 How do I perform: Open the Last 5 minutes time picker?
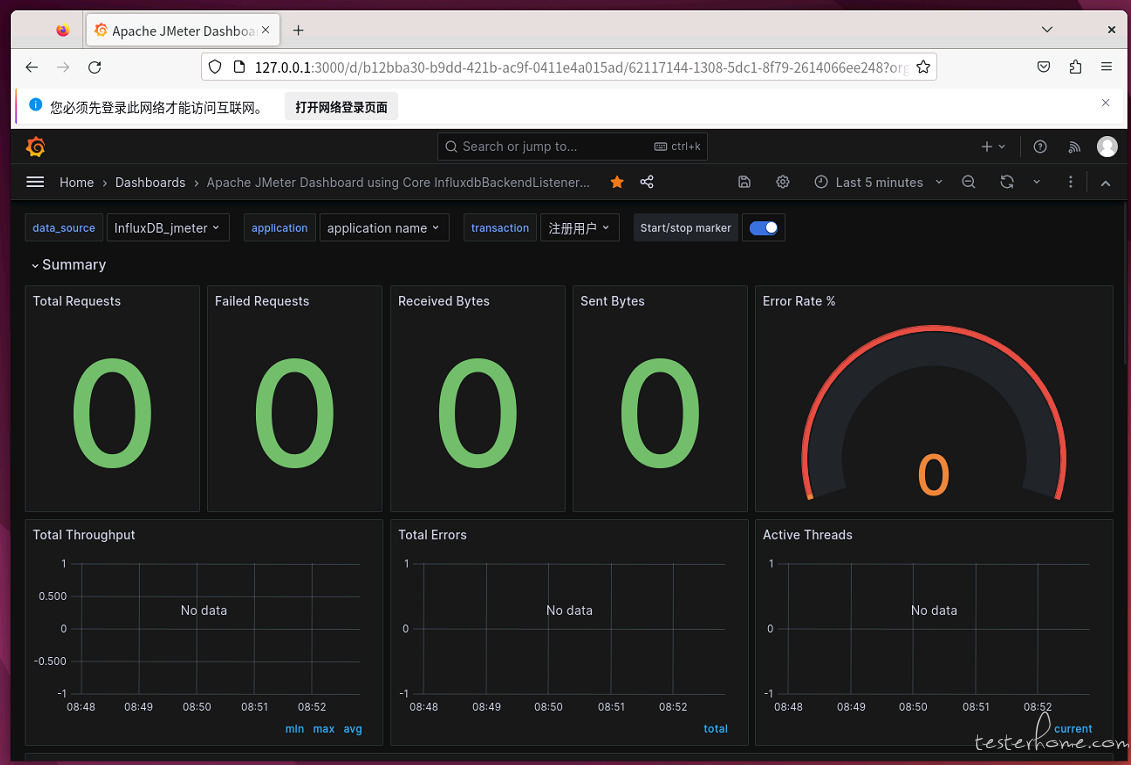[879, 182]
